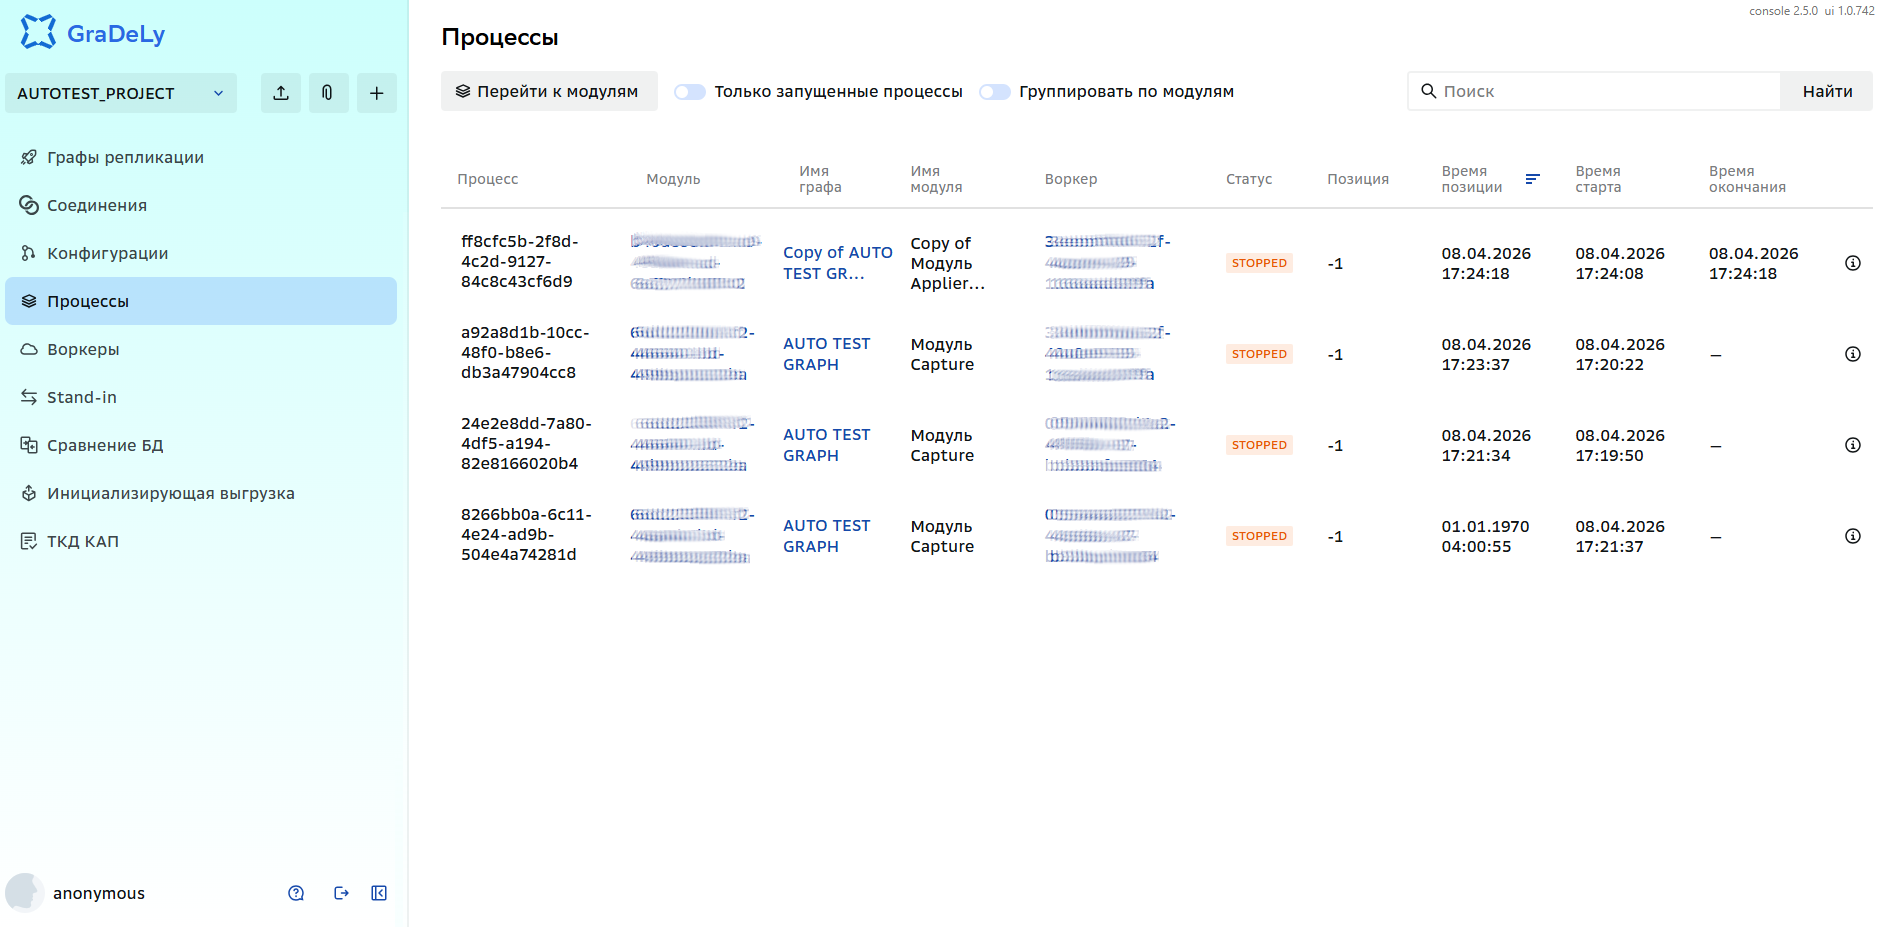The height and width of the screenshot is (927, 1903).
Task: Click the paperclip attach icon button
Action: point(328,93)
